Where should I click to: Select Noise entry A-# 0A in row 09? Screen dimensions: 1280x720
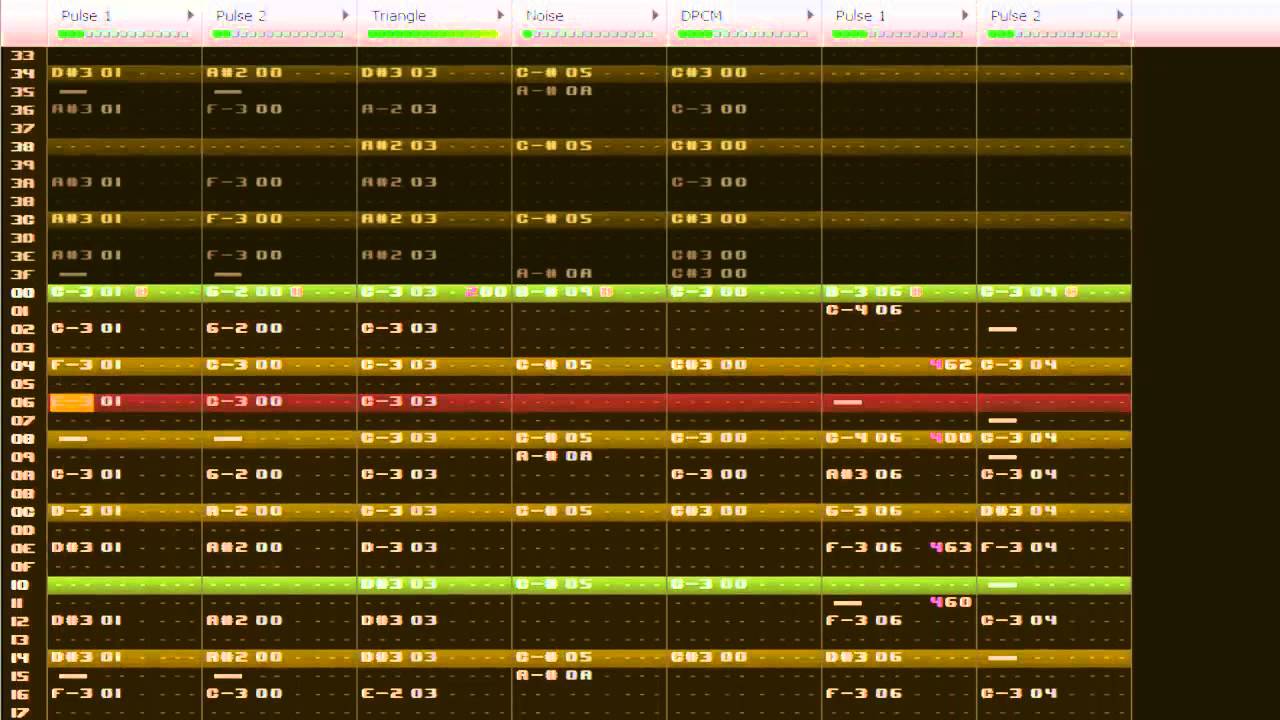554,456
